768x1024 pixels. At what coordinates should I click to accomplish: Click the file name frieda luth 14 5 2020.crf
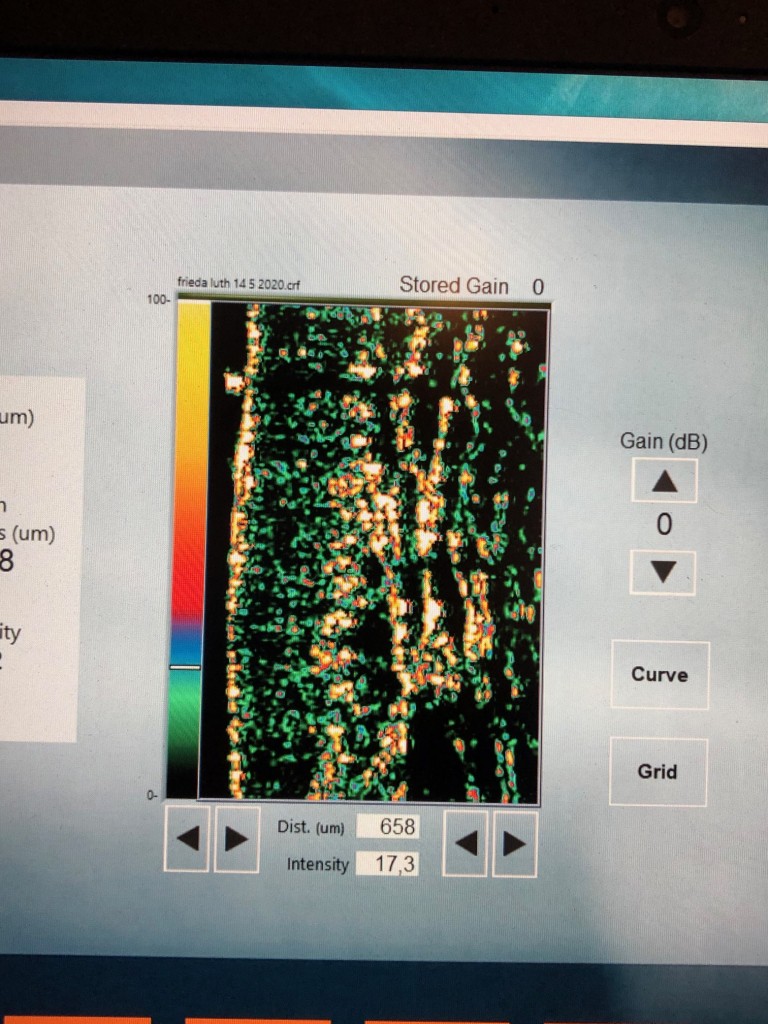click(238, 284)
